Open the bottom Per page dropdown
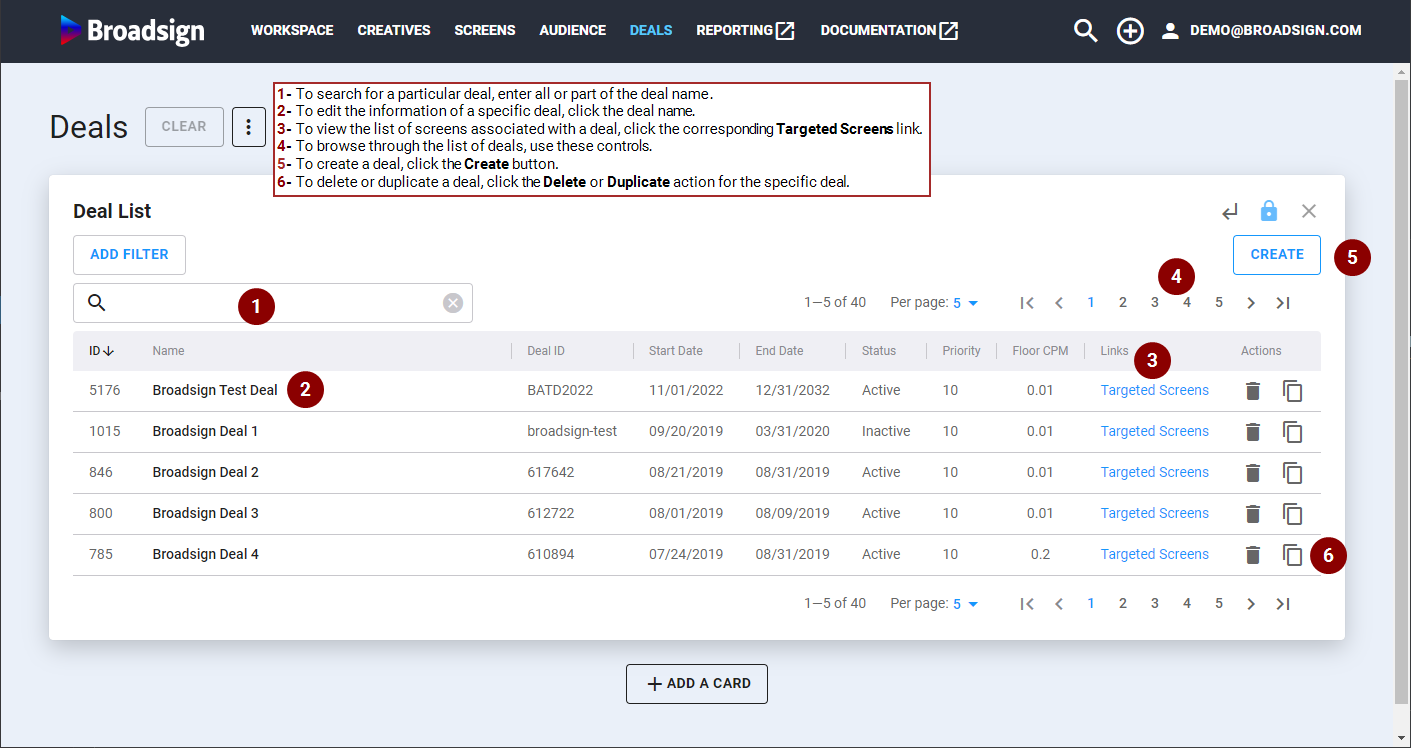Viewport: 1411px width, 748px height. (x=966, y=604)
